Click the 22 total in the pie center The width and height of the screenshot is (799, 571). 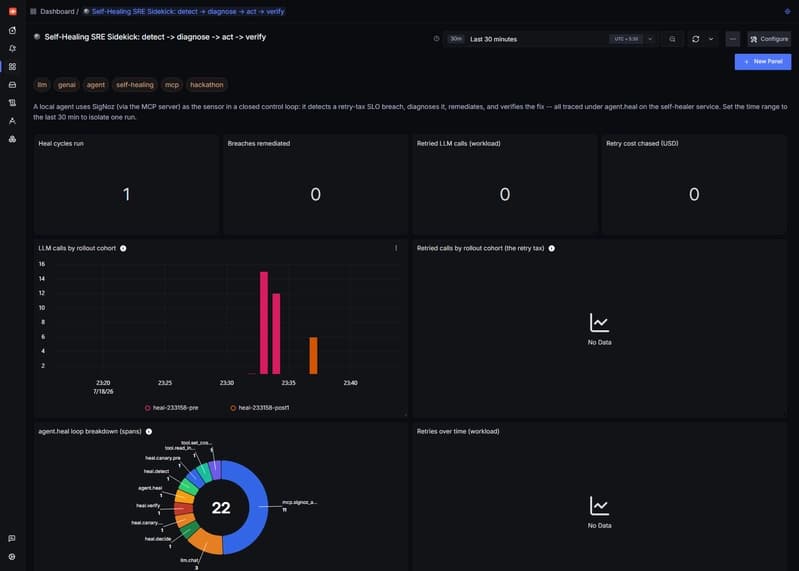[x=221, y=508]
